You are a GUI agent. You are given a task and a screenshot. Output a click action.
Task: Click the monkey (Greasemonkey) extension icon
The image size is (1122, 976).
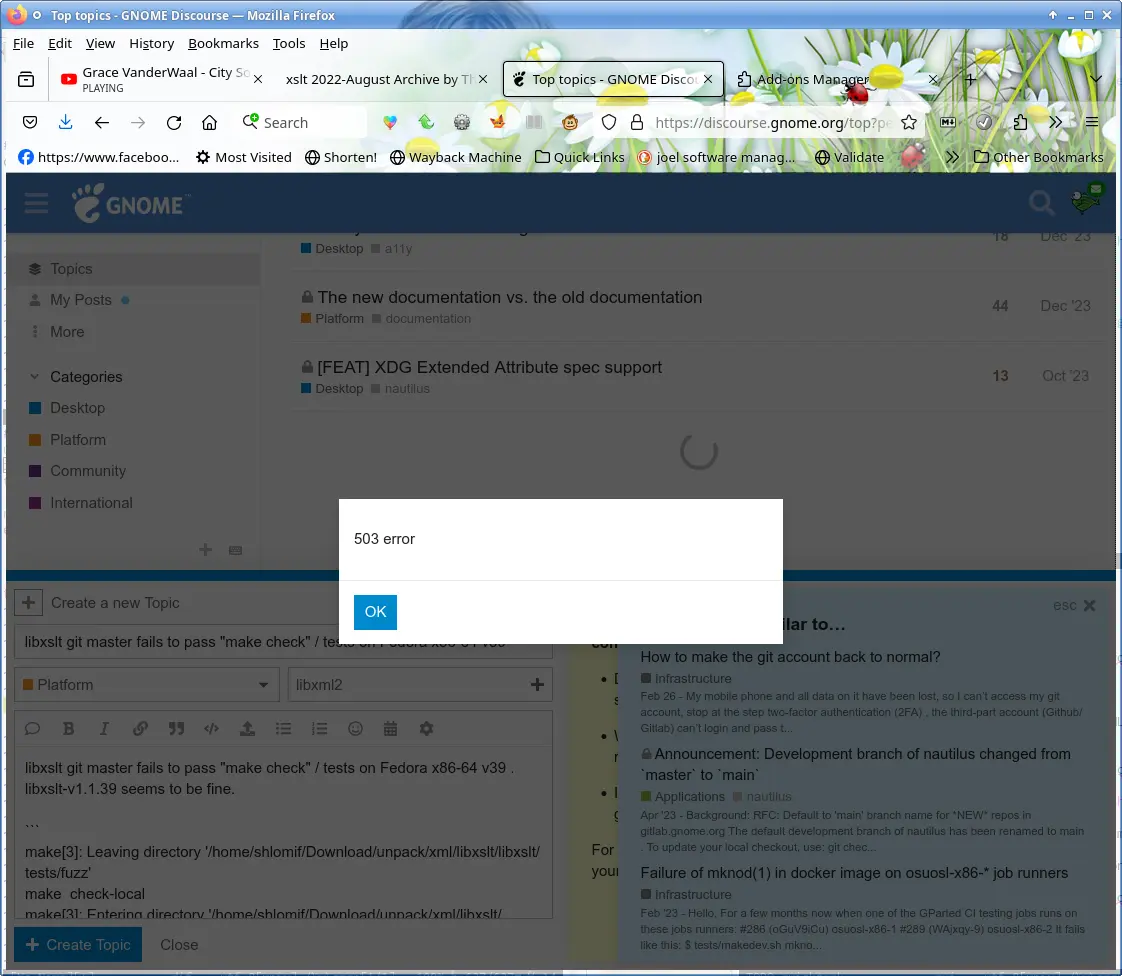[x=570, y=122]
